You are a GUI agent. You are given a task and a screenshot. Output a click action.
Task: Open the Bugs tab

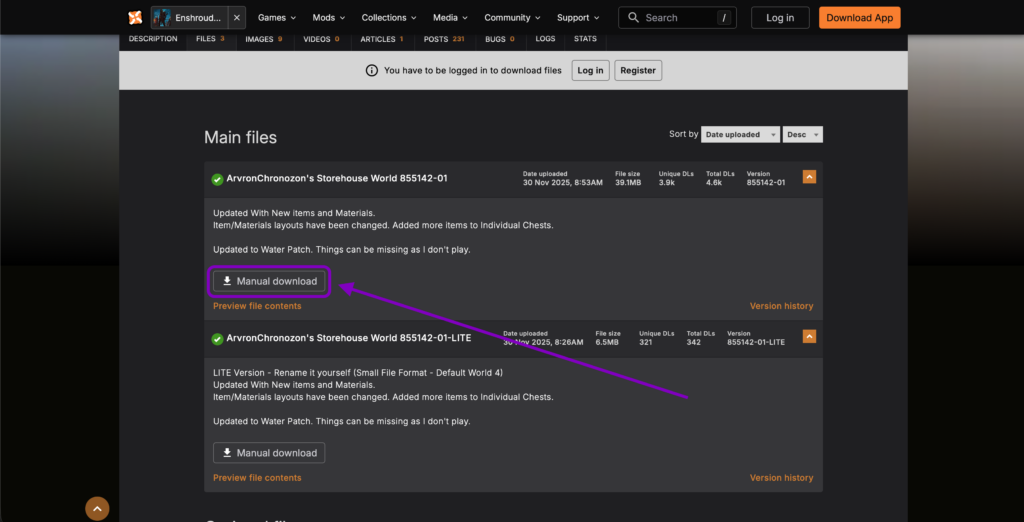point(500,39)
